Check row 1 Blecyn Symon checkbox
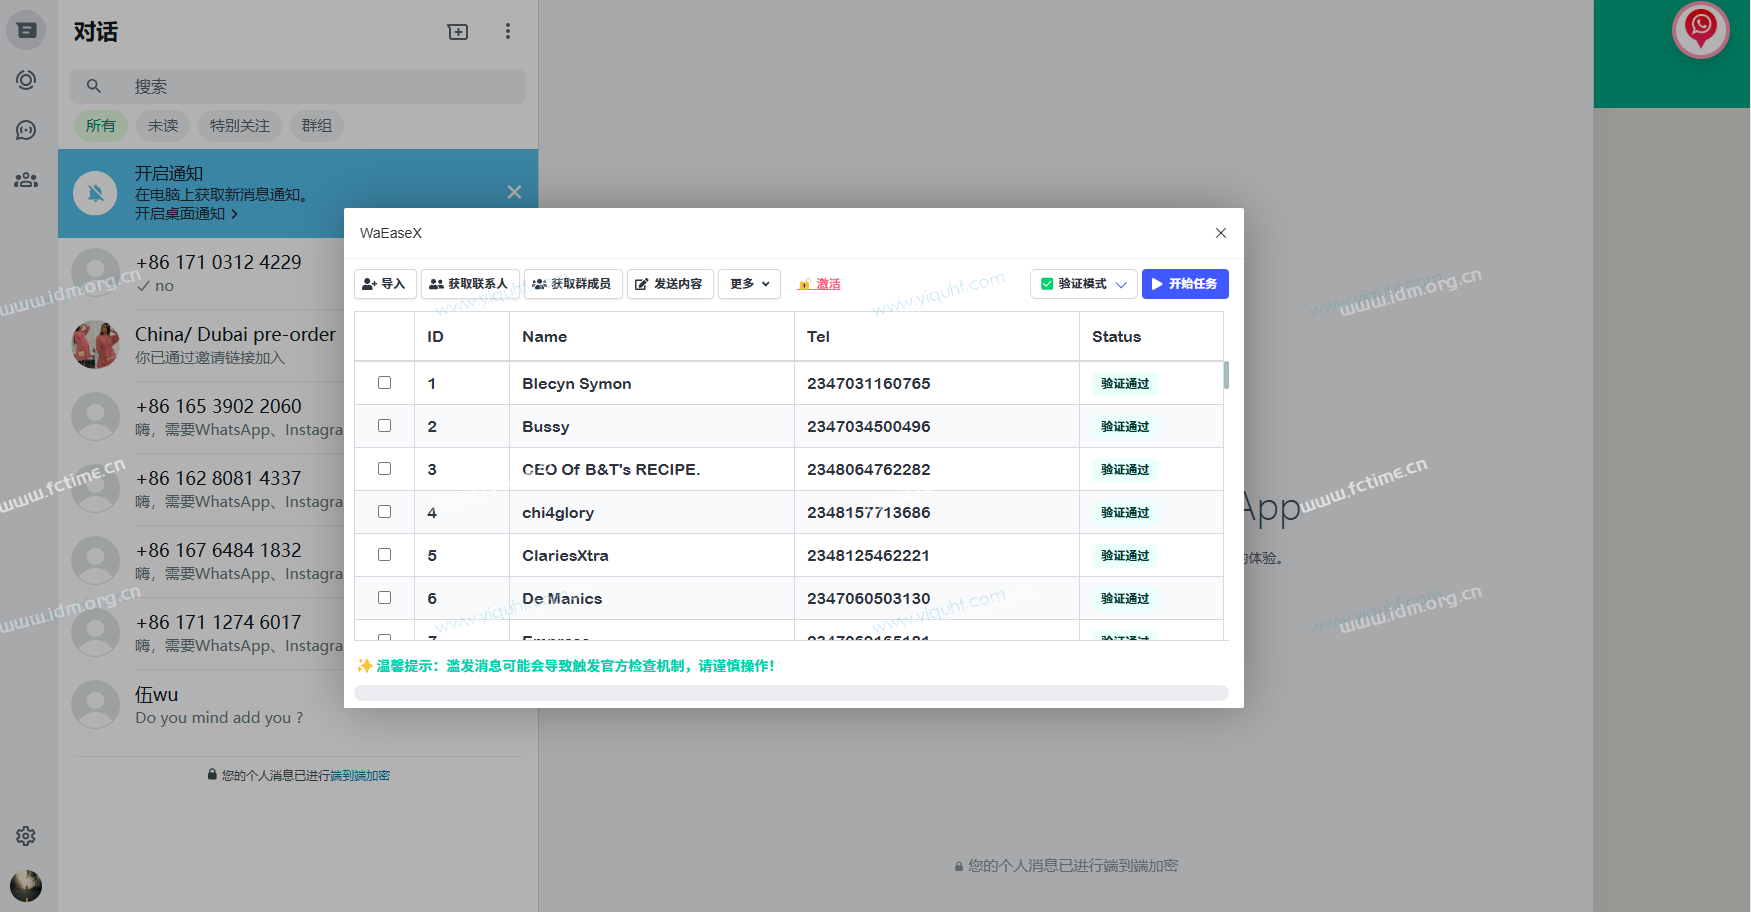 pos(384,383)
